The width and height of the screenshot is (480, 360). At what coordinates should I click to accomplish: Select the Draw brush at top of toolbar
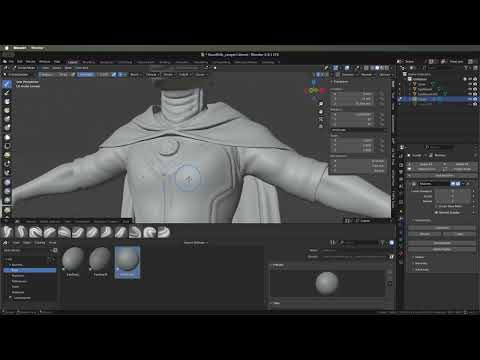[x=7, y=84]
